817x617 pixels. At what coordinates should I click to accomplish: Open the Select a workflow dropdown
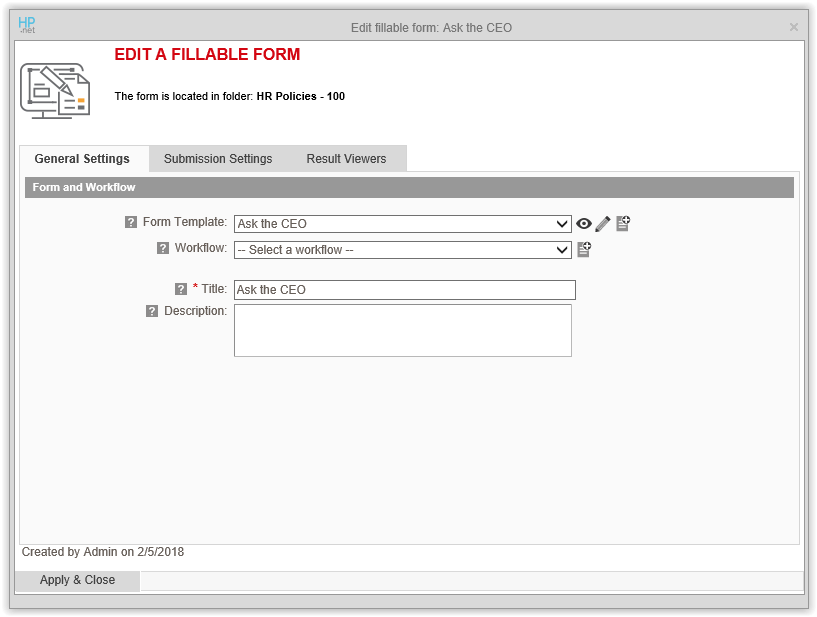[x=403, y=250]
